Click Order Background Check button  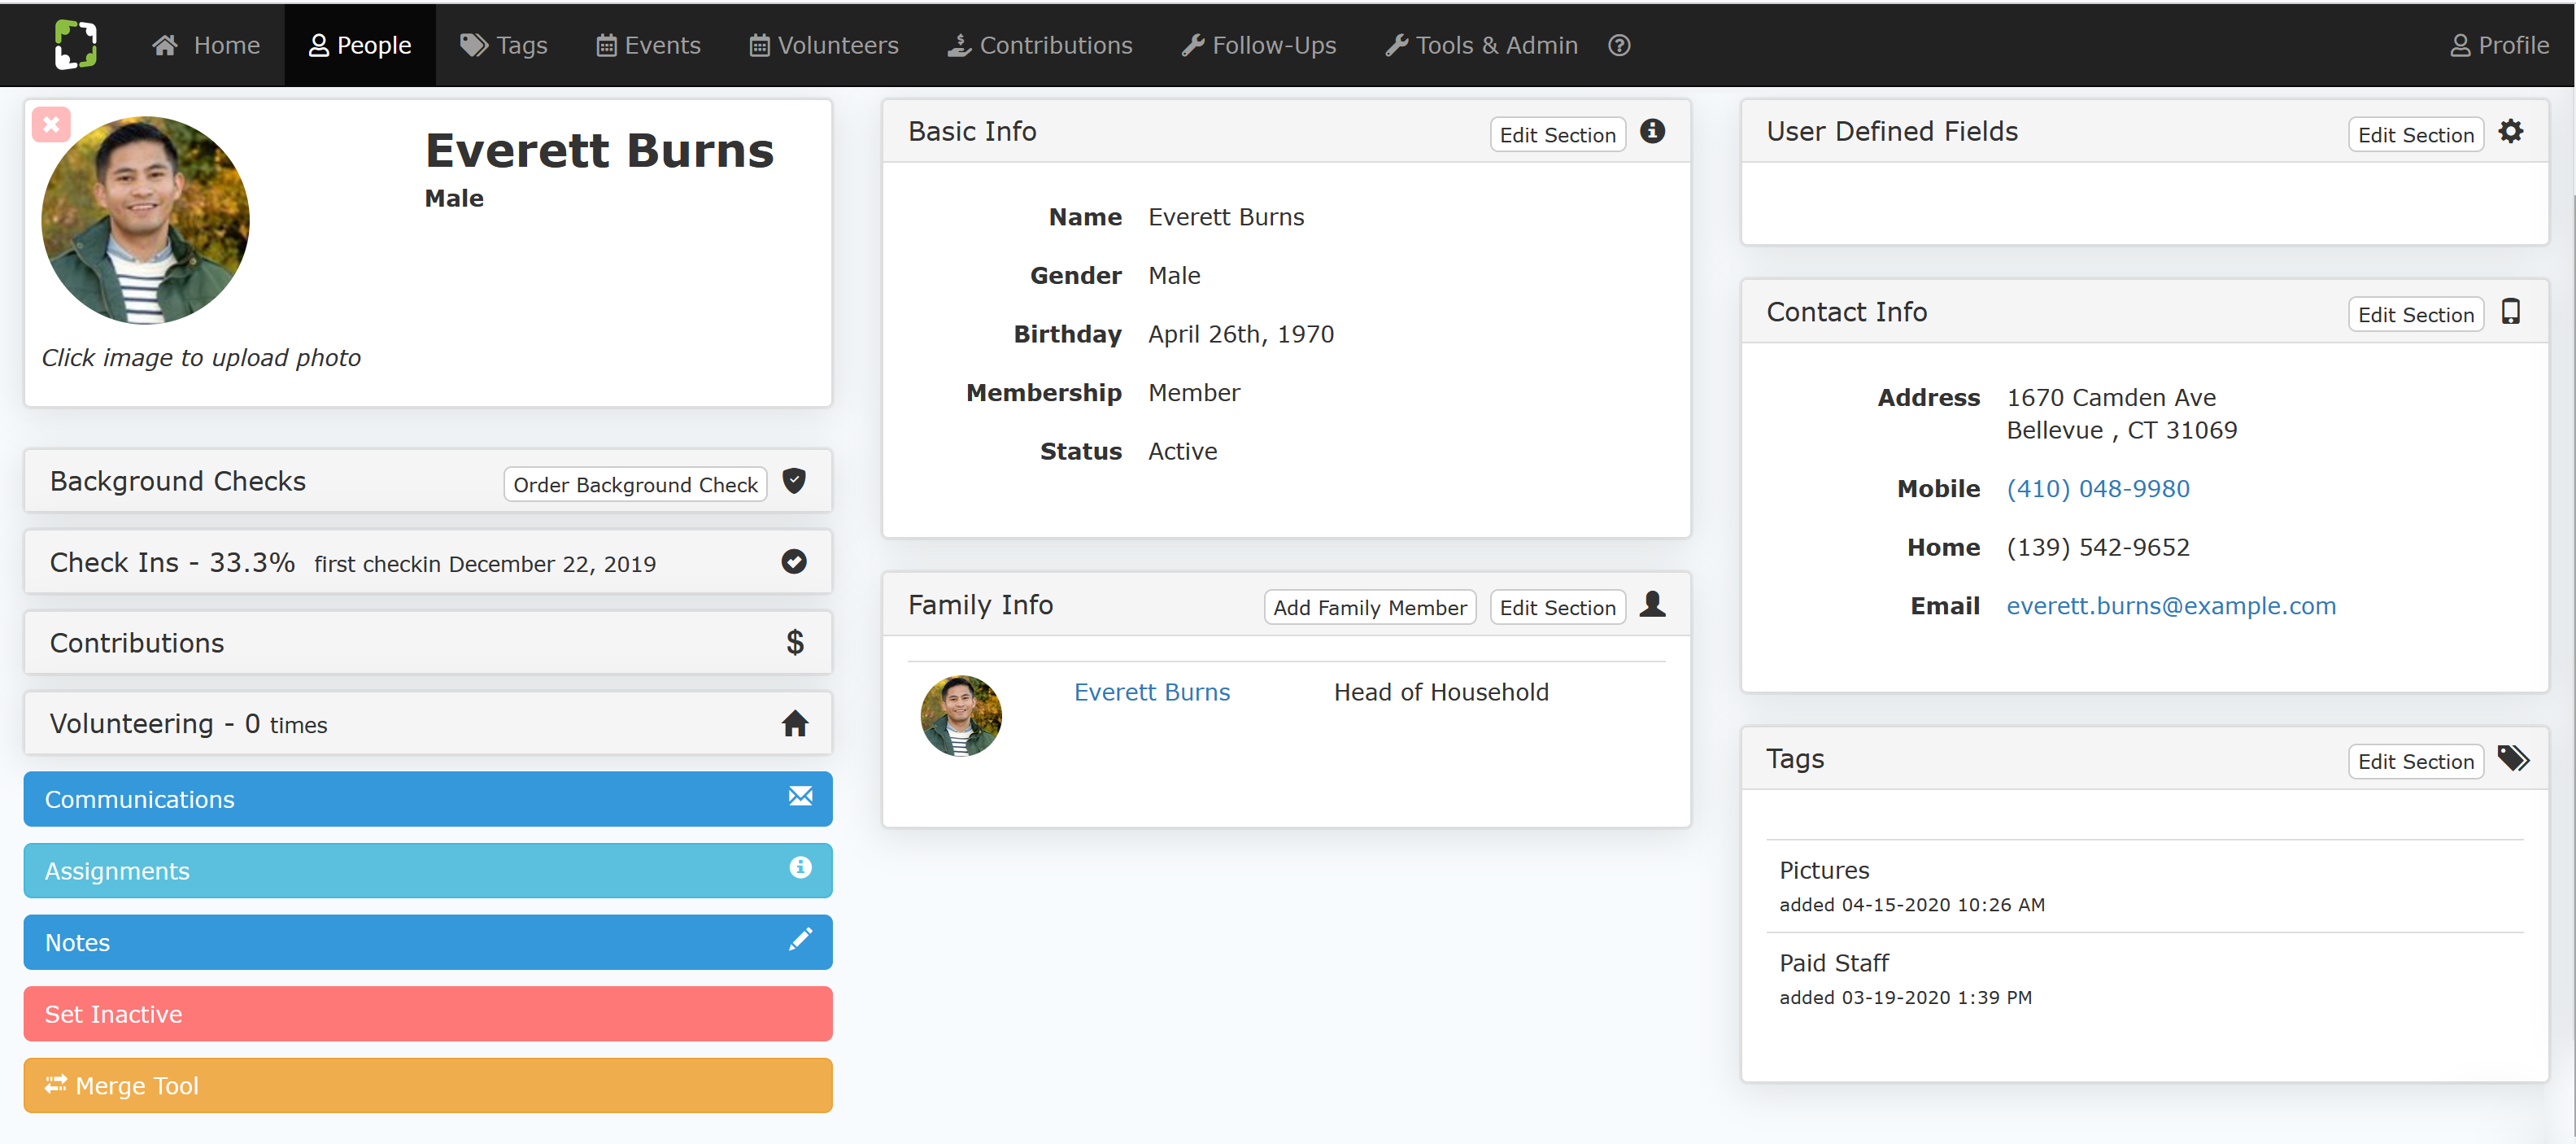pyautogui.click(x=635, y=485)
